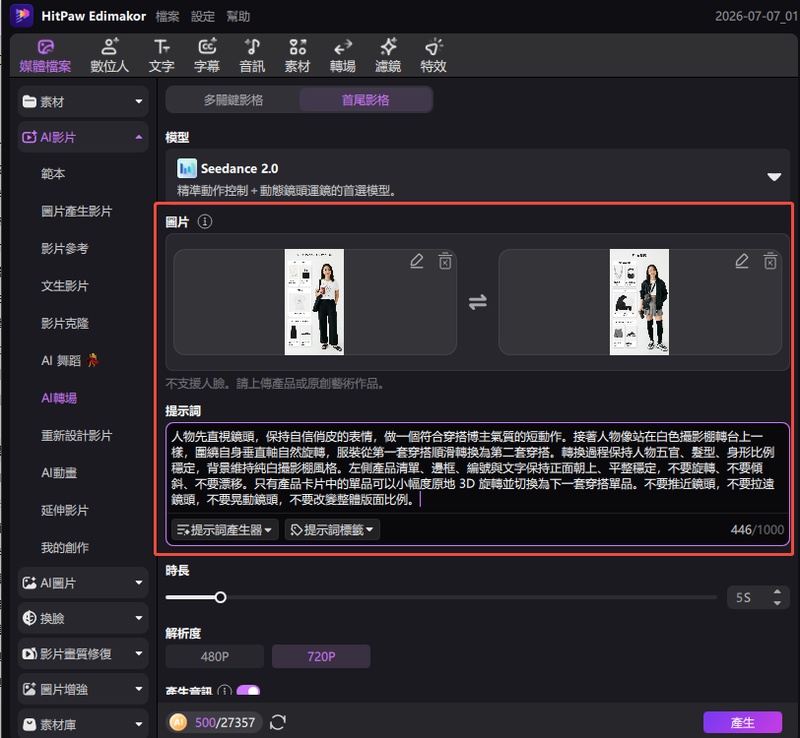The height and width of the screenshot is (738, 800).
Task: Select AI動畫 in the sidebar
Action: (59, 473)
